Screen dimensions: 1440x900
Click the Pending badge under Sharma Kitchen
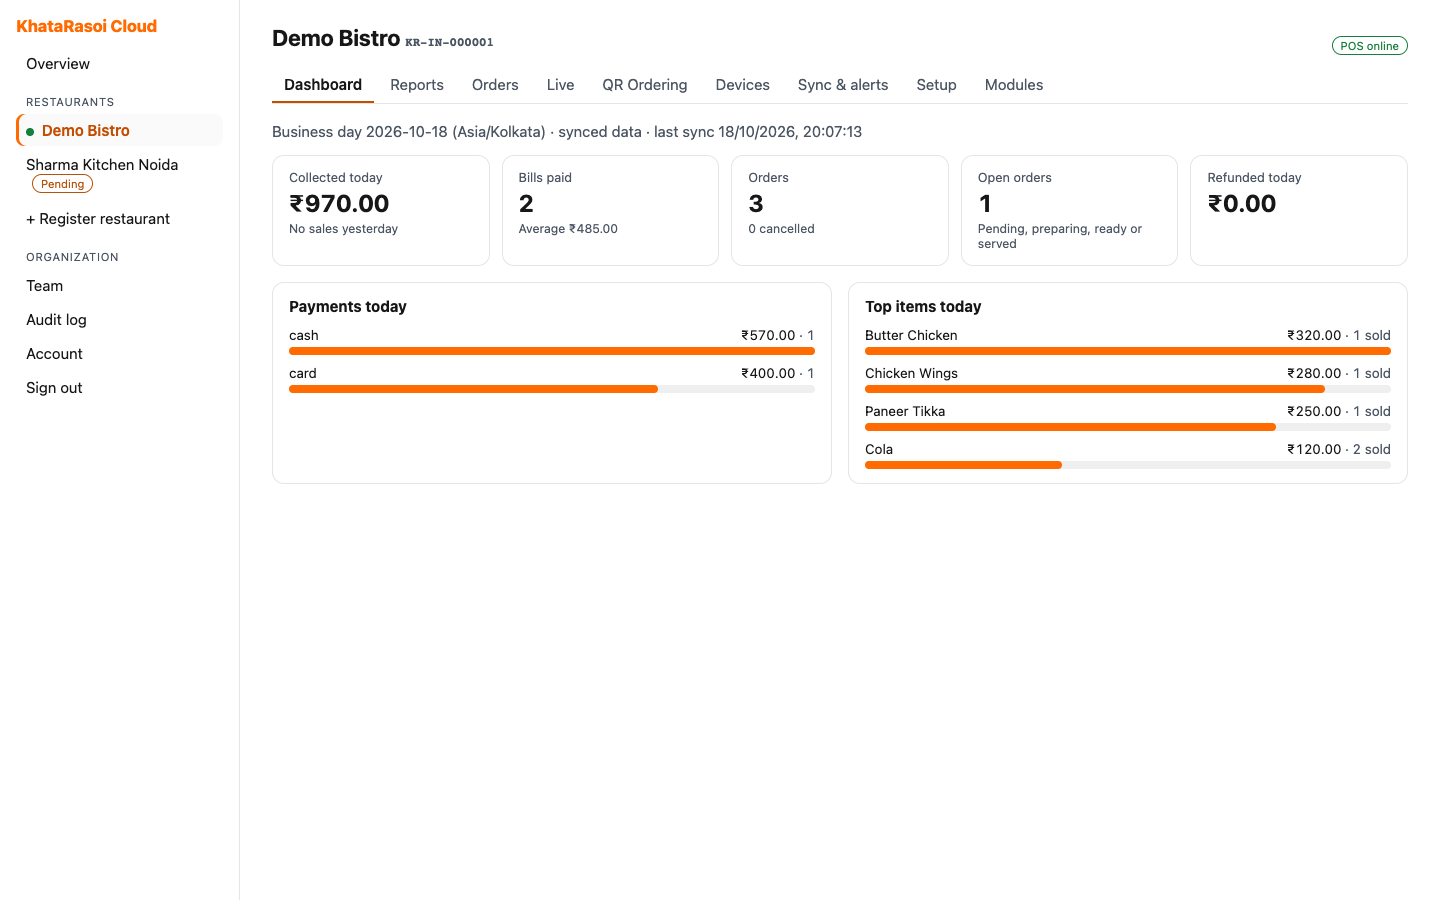click(x=63, y=184)
